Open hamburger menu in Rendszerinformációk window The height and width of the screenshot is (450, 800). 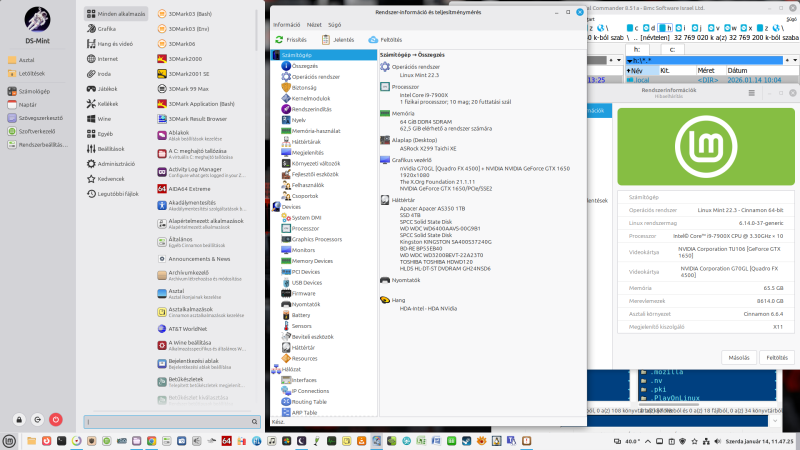coord(752,93)
